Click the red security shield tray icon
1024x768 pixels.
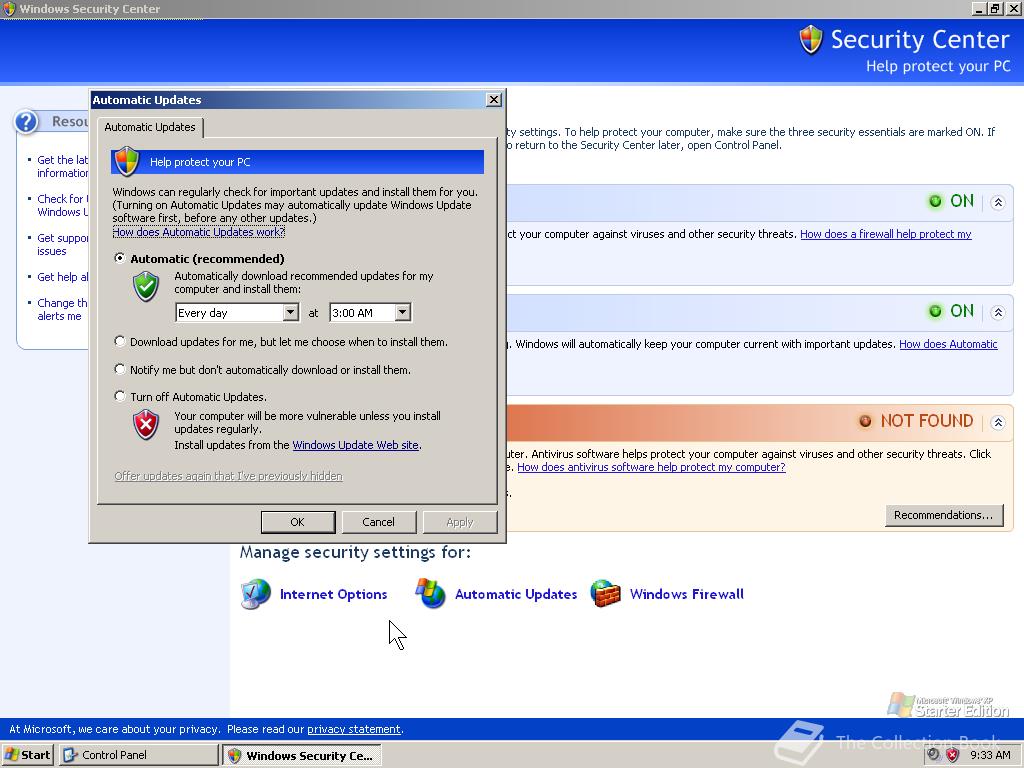tap(953, 755)
